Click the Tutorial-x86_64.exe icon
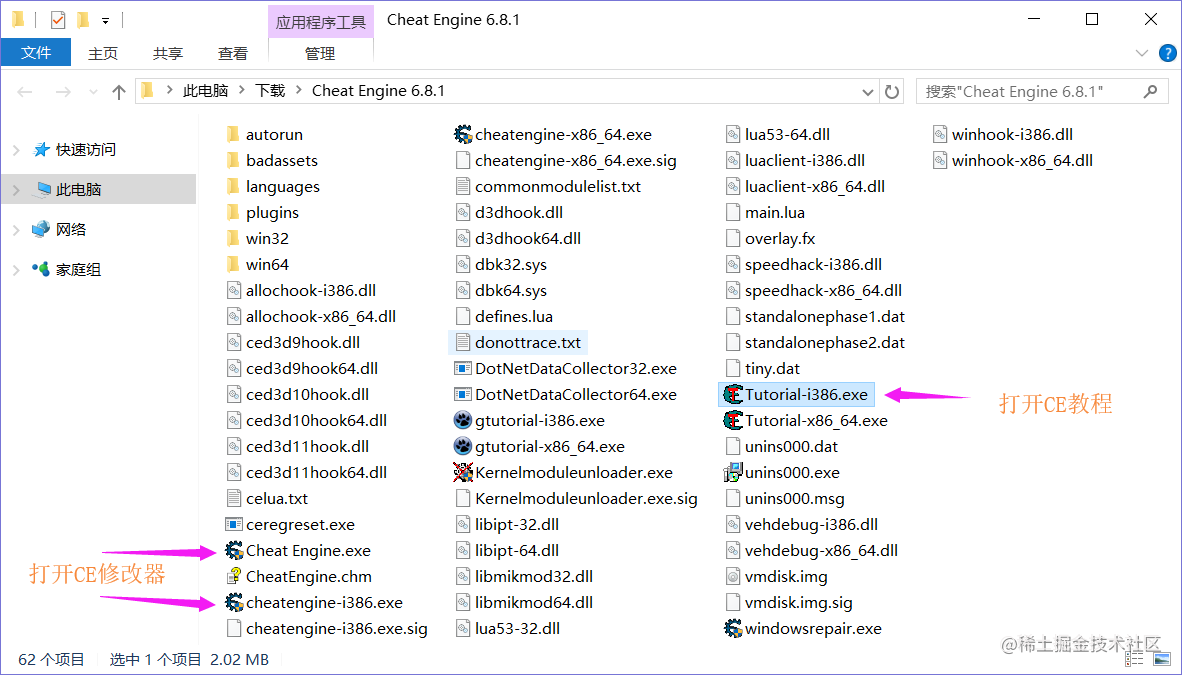The image size is (1182, 675). coord(733,420)
